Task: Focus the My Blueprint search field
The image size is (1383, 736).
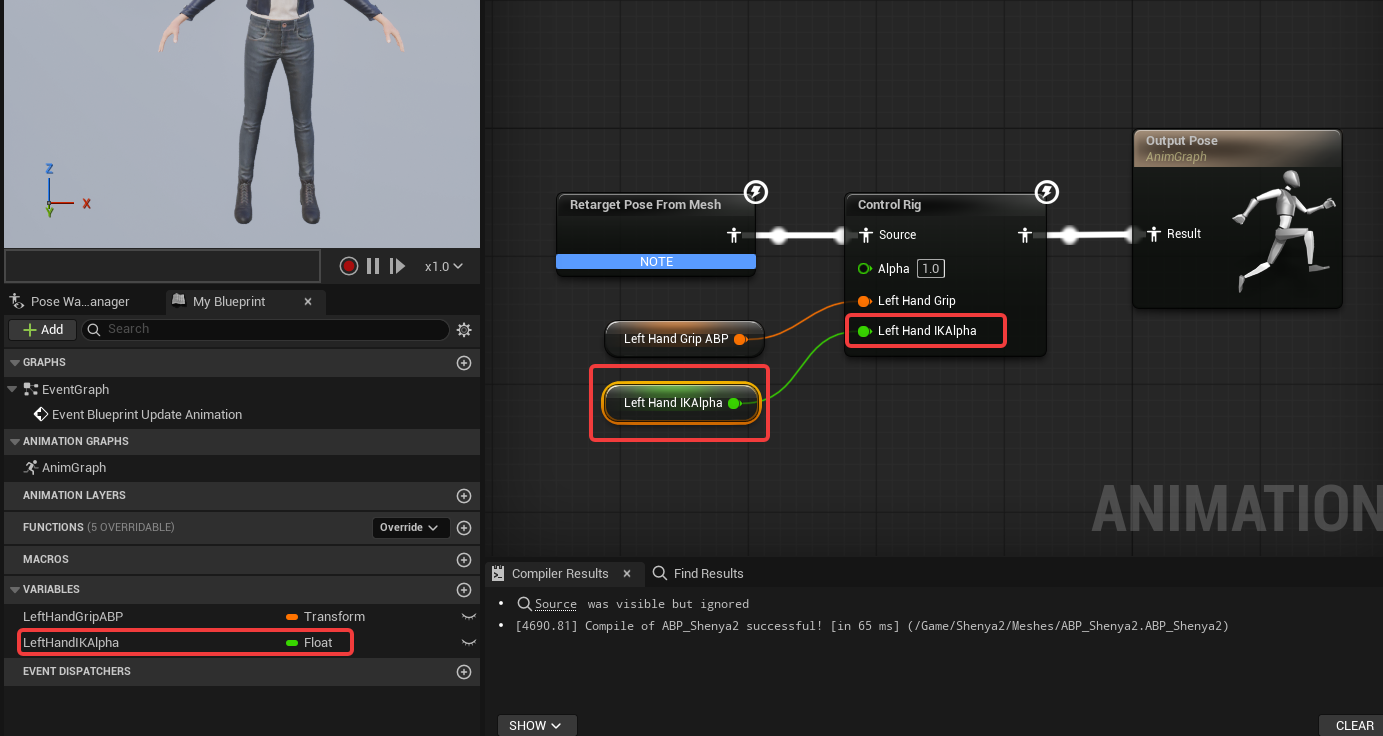Action: 265,329
